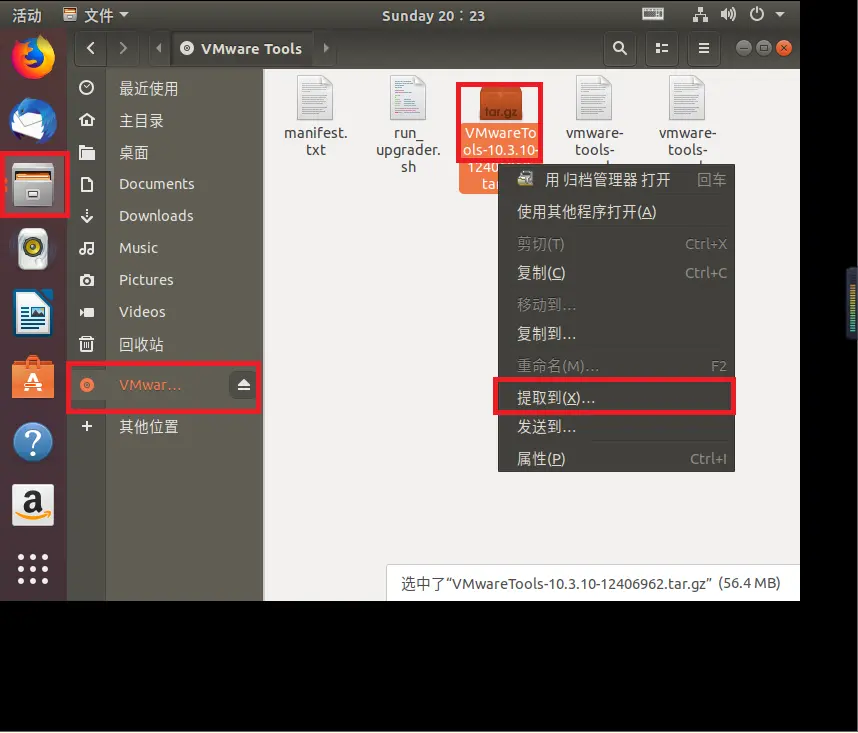858x733 pixels.
Task: Toggle list view in Files toolbar
Action: [662, 49]
